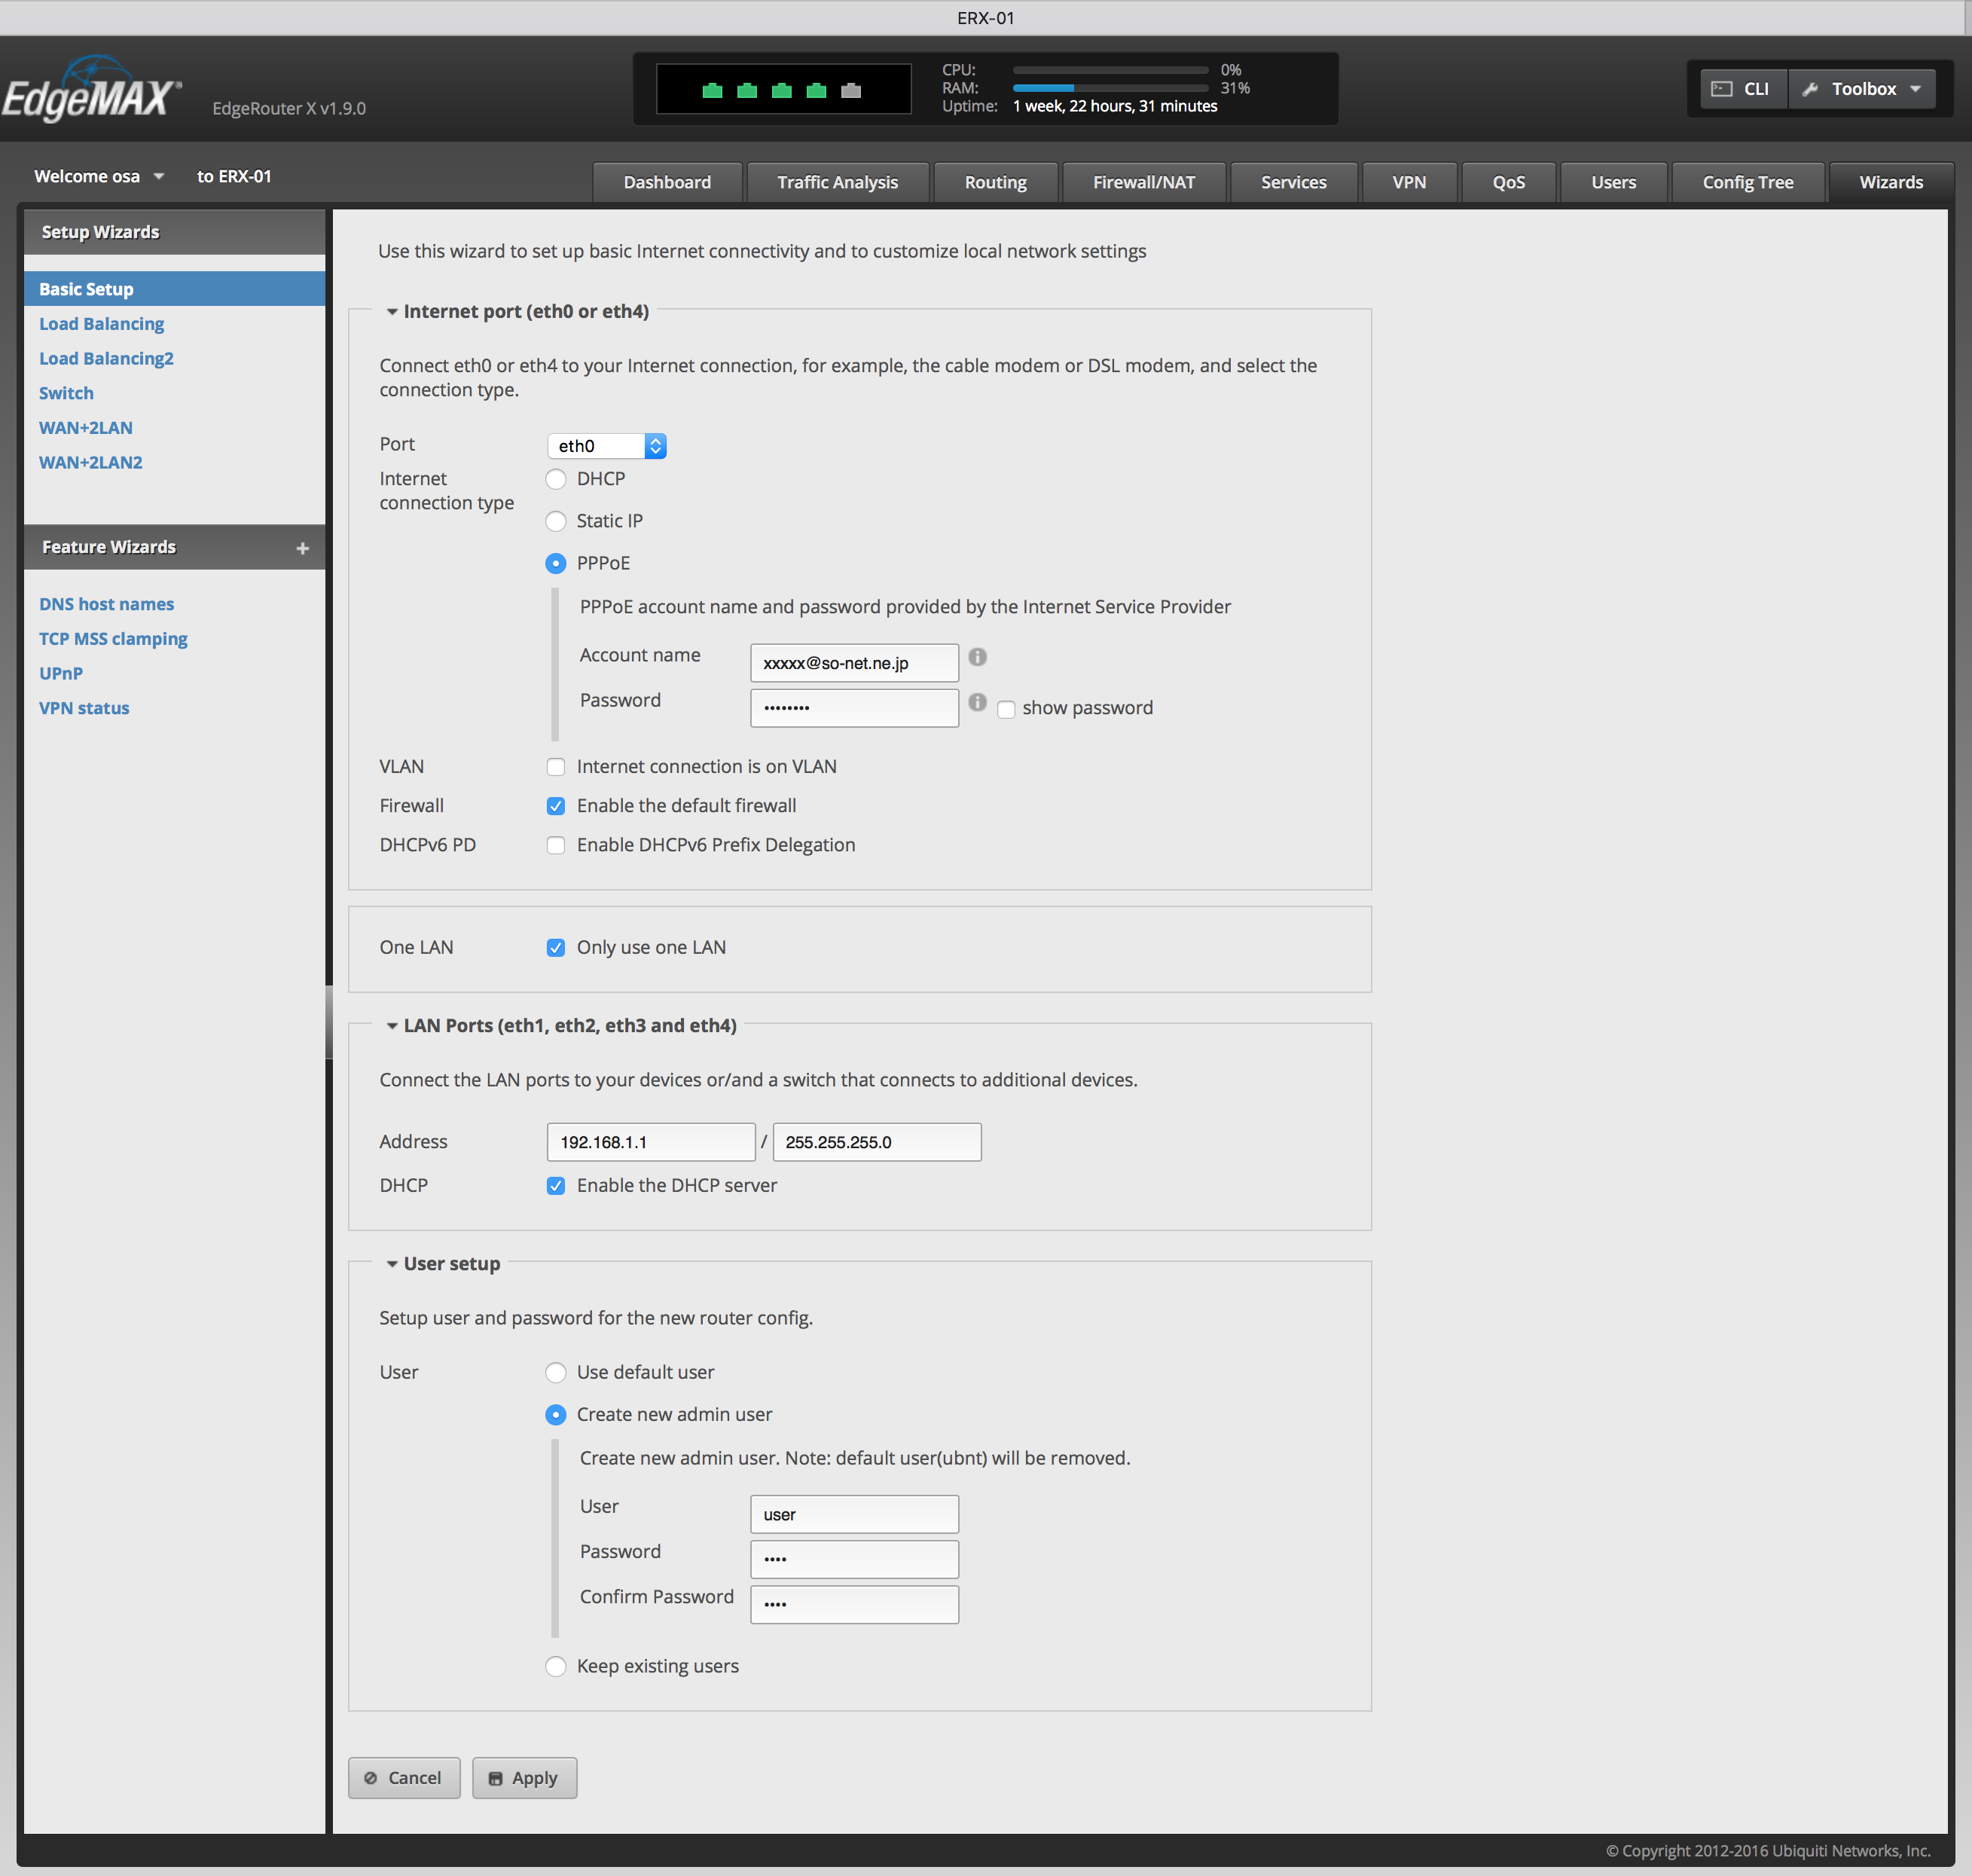Open the VPN status wizard
The width and height of the screenshot is (1972, 1876).
[x=84, y=708]
